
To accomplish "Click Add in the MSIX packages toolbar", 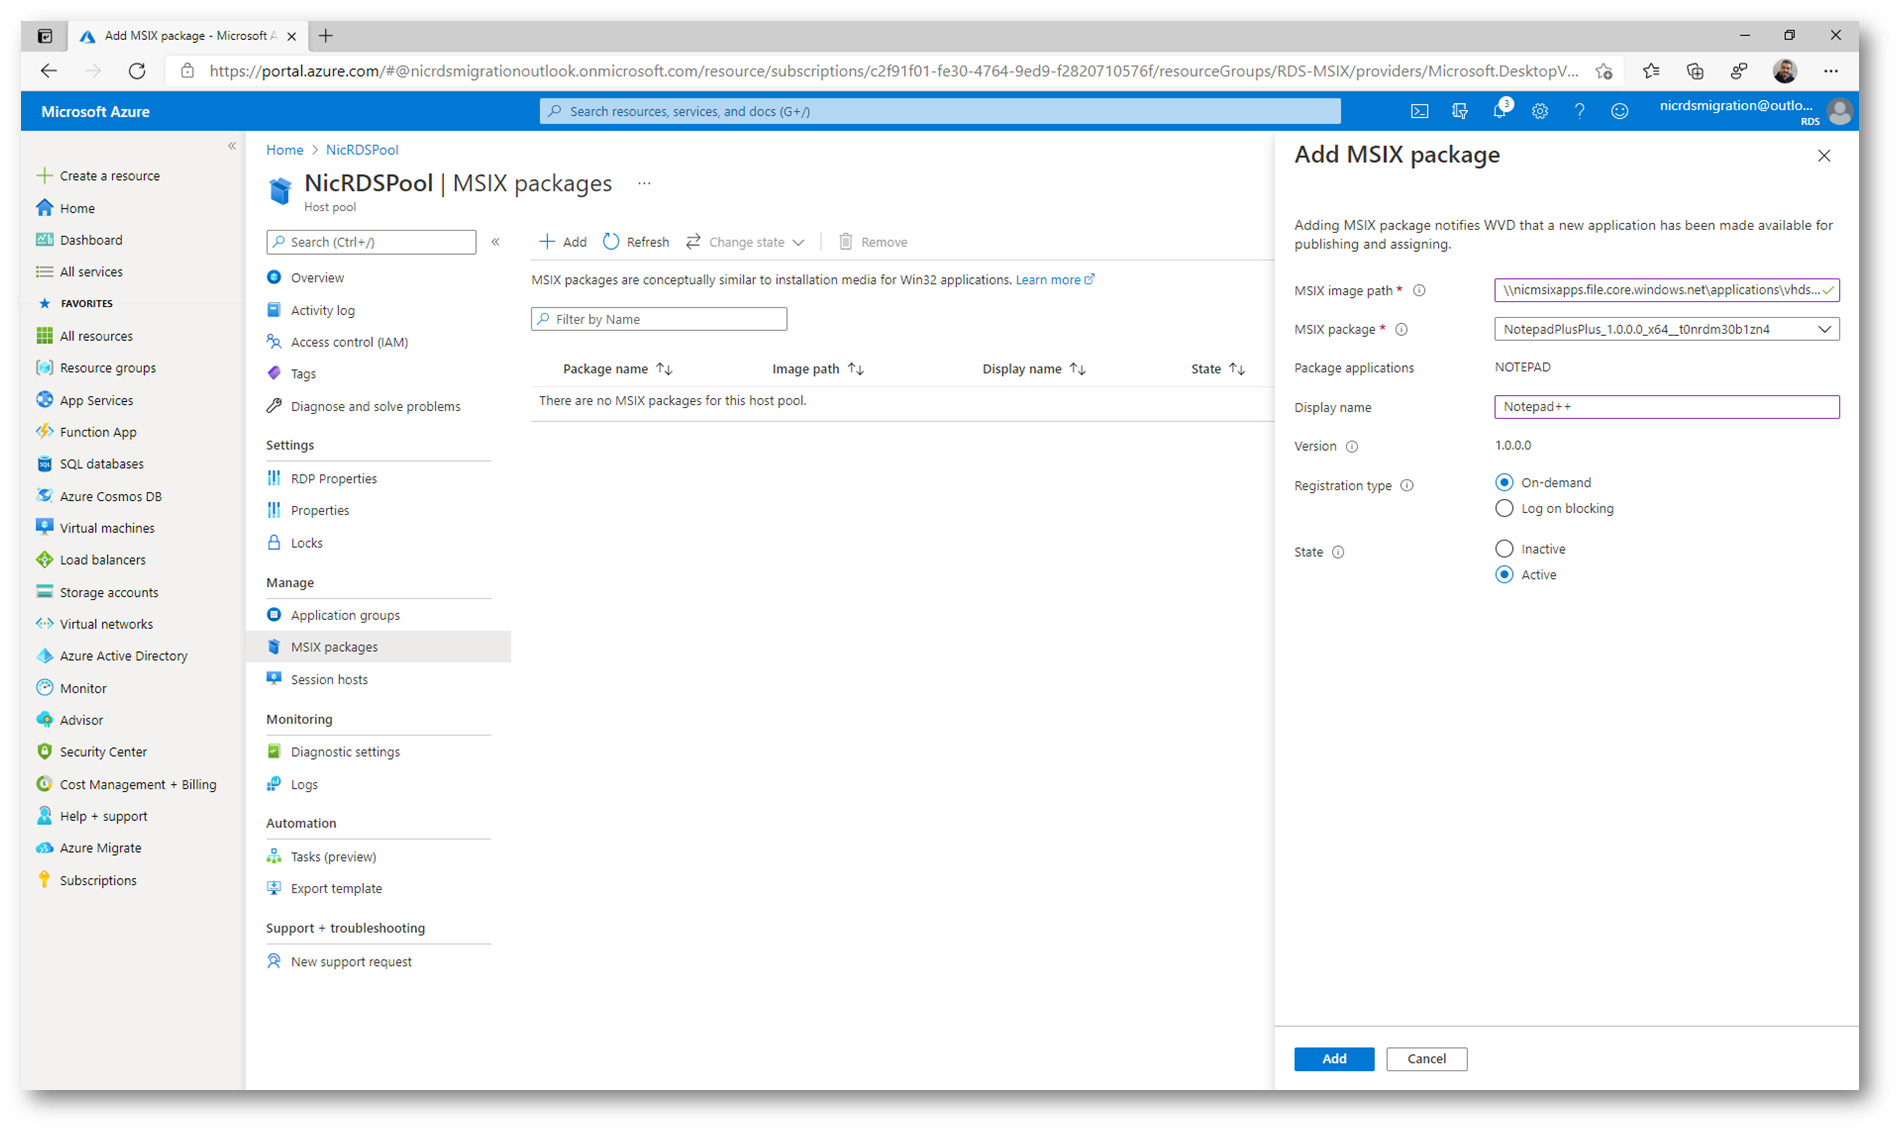I will coord(563,242).
